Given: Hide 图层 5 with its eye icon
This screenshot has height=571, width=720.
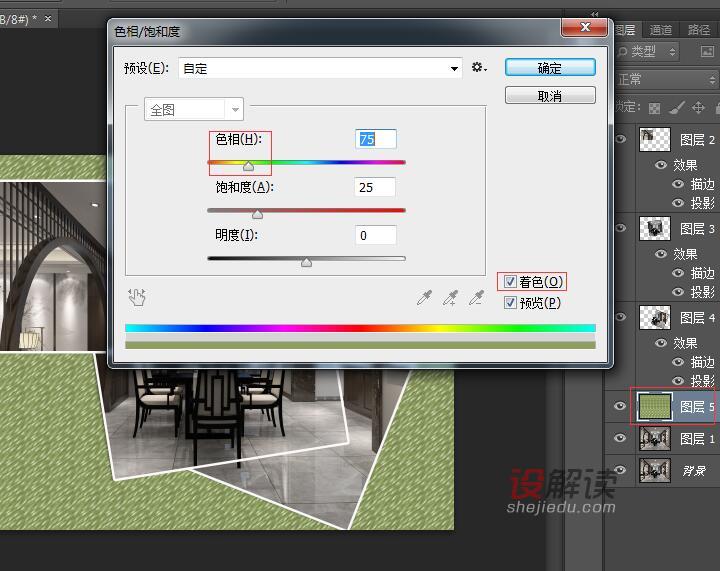Looking at the screenshot, I should pos(620,406).
